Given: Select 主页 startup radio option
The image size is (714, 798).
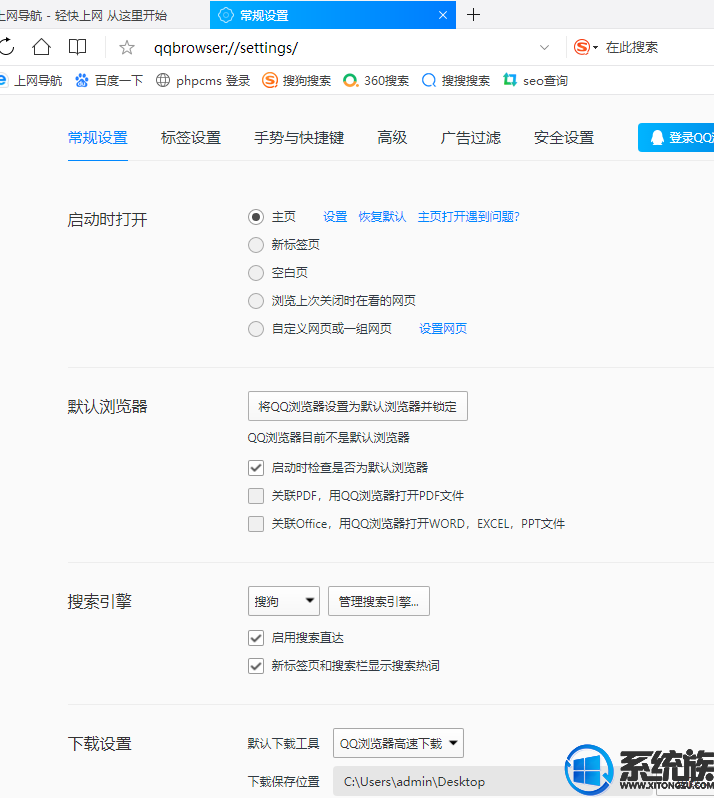Looking at the screenshot, I should [x=256, y=217].
